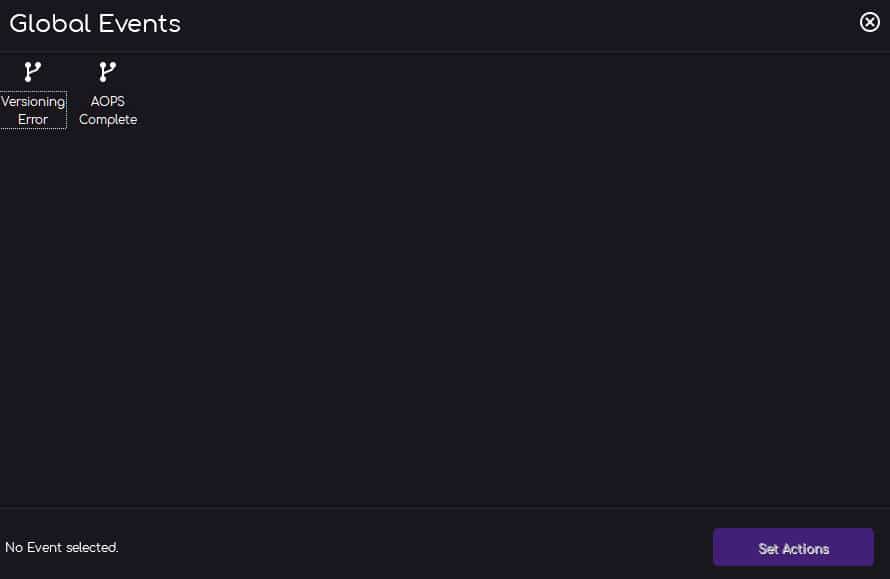Pick the event with the dotted focus outline

[33, 94]
